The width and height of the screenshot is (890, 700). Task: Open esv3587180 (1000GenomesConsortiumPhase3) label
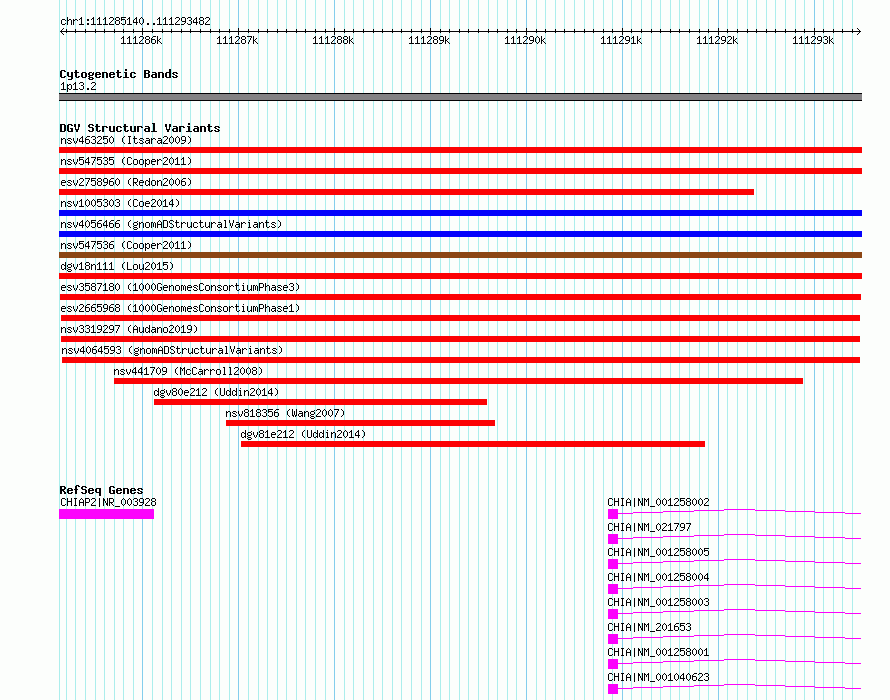(180, 287)
